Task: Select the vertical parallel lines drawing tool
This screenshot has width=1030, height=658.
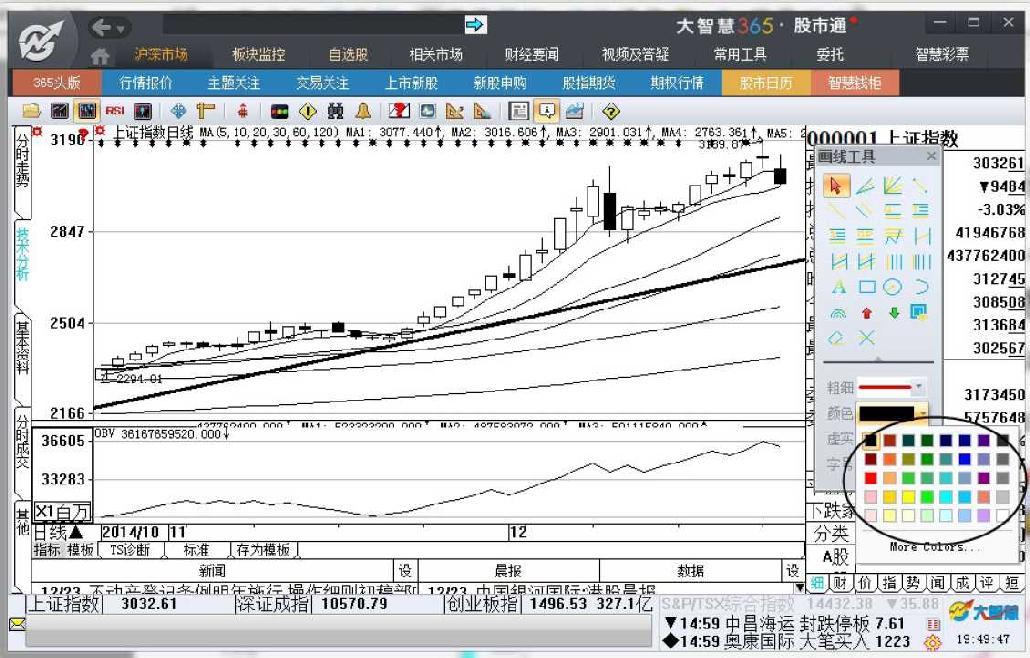Action: (x=894, y=262)
